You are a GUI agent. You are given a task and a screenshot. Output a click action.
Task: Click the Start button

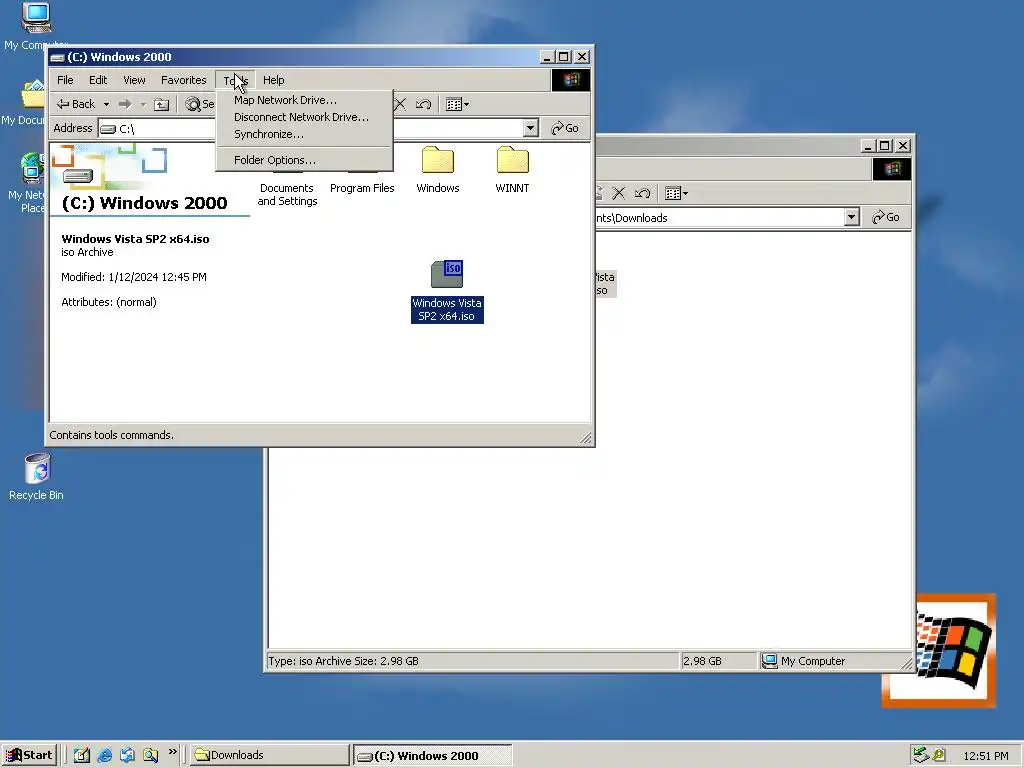pos(29,755)
